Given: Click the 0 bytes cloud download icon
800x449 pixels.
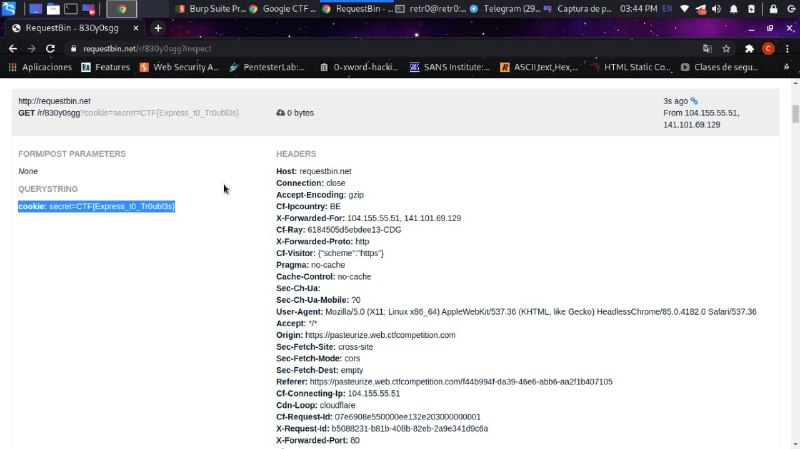Looking at the screenshot, I should tap(280, 113).
